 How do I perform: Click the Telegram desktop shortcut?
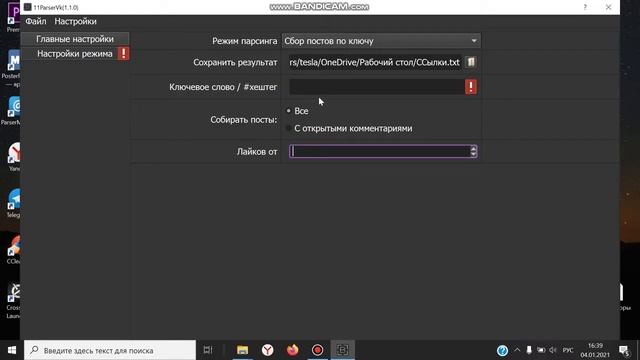pos(13,203)
